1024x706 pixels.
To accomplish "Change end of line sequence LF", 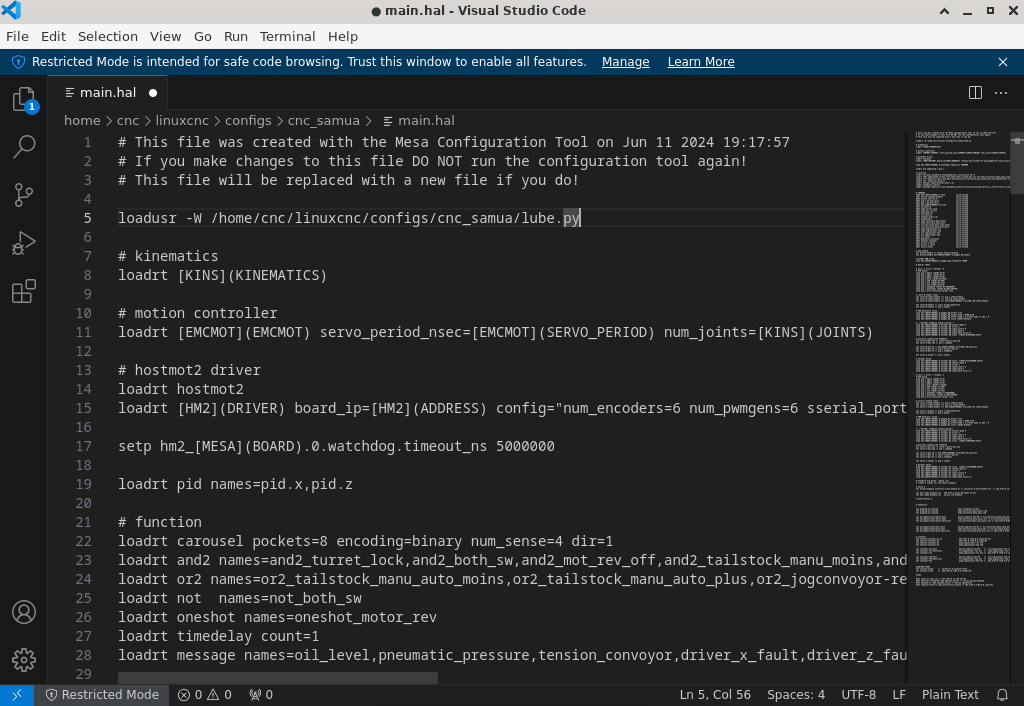I will [899, 695].
